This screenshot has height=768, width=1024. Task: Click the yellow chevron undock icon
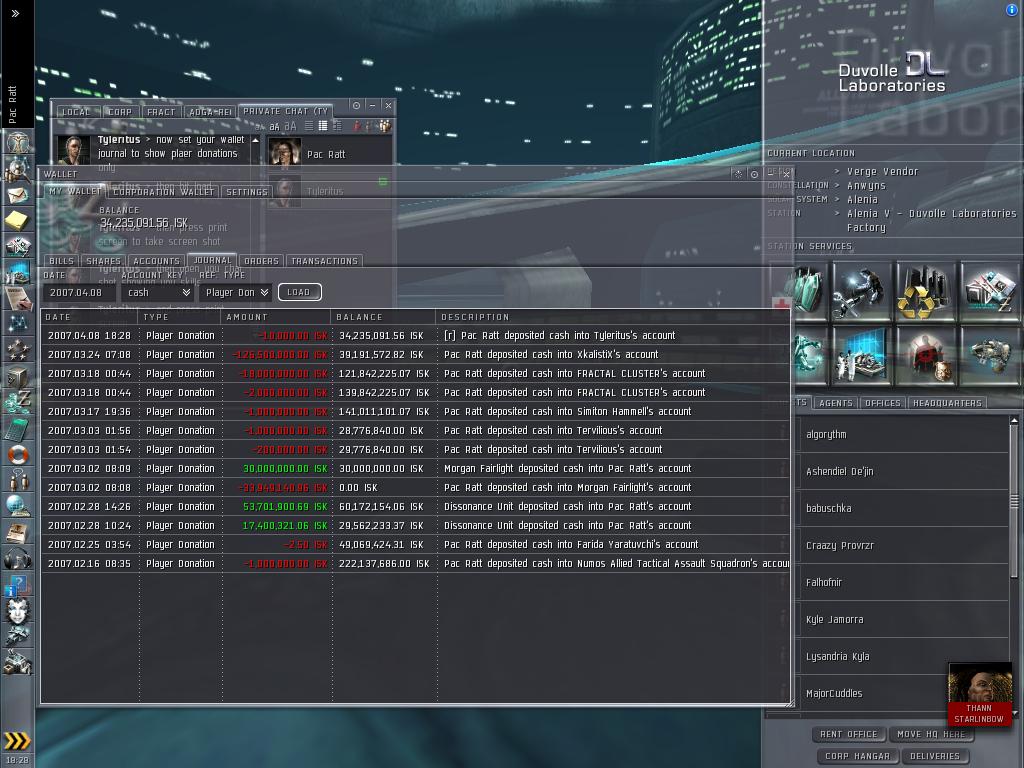[x=18, y=741]
